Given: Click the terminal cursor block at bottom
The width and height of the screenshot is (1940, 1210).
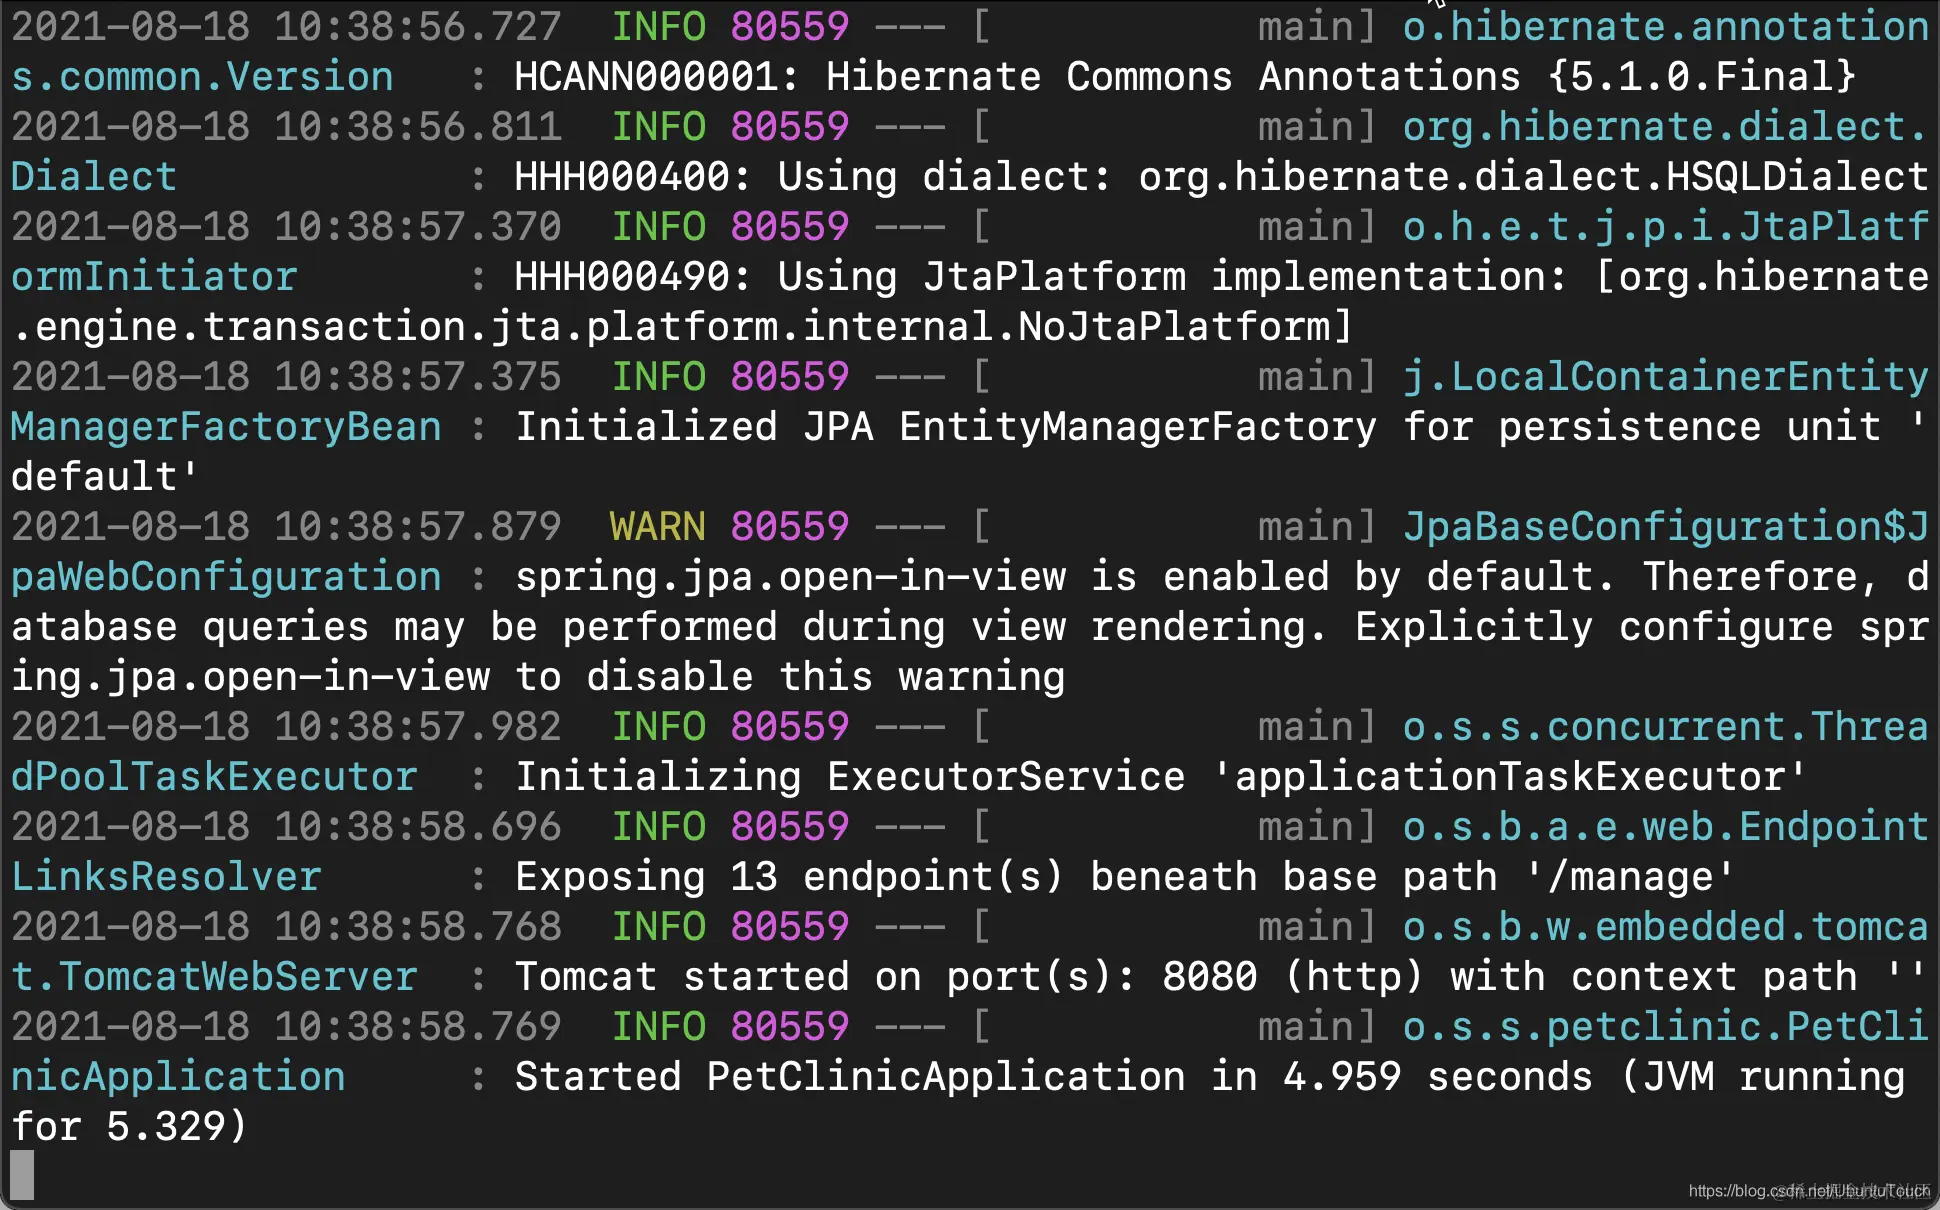Looking at the screenshot, I should (x=22, y=1174).
